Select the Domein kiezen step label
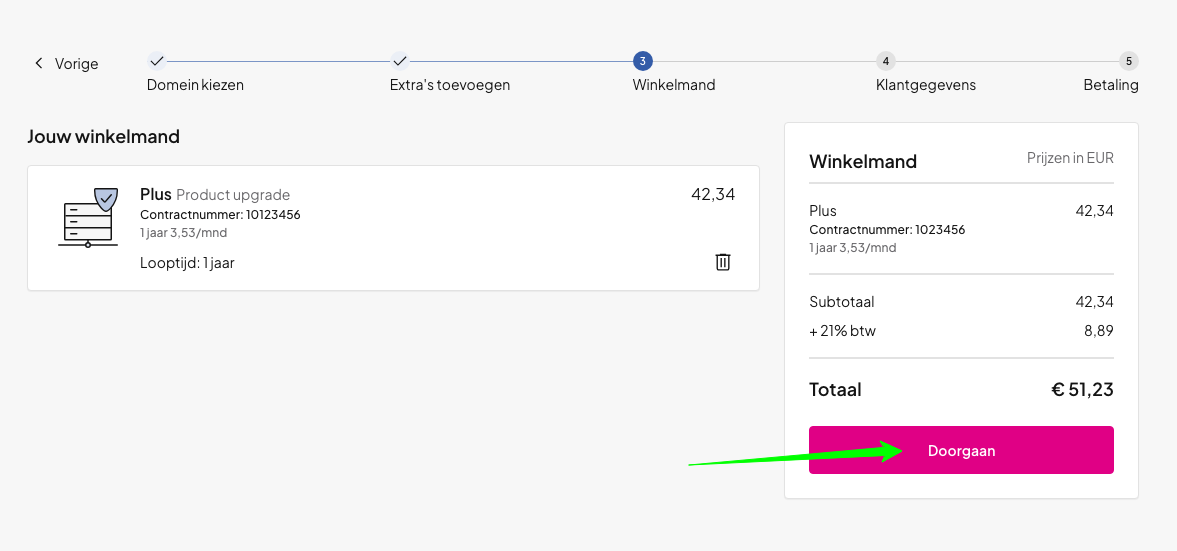This screenshot has width=1177, height=551. 195,85
